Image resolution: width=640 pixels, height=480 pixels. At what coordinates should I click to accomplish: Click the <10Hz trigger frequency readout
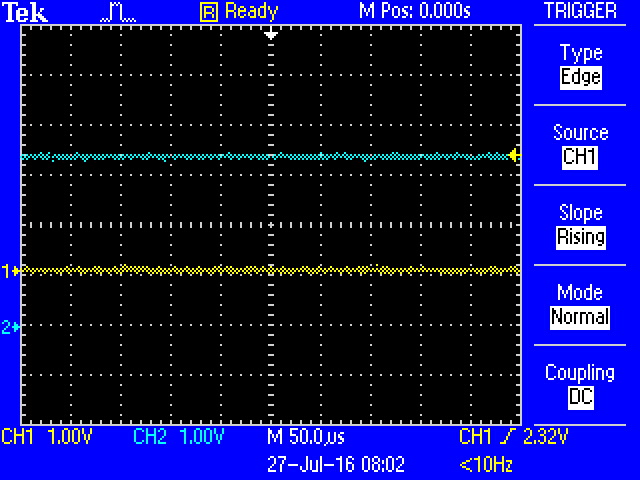[486, 464]
